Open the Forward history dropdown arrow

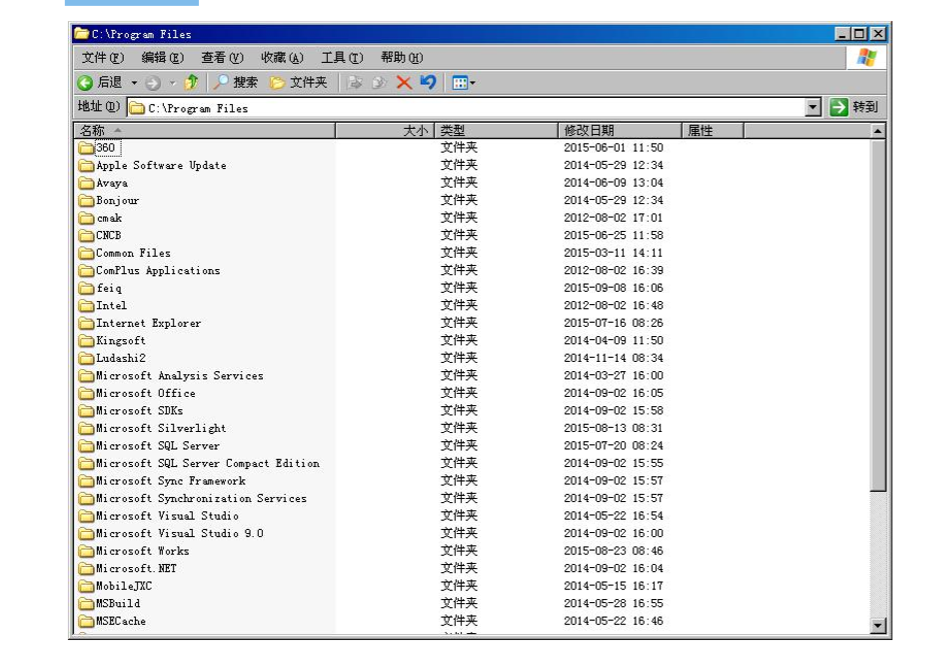tap(172, 83)
